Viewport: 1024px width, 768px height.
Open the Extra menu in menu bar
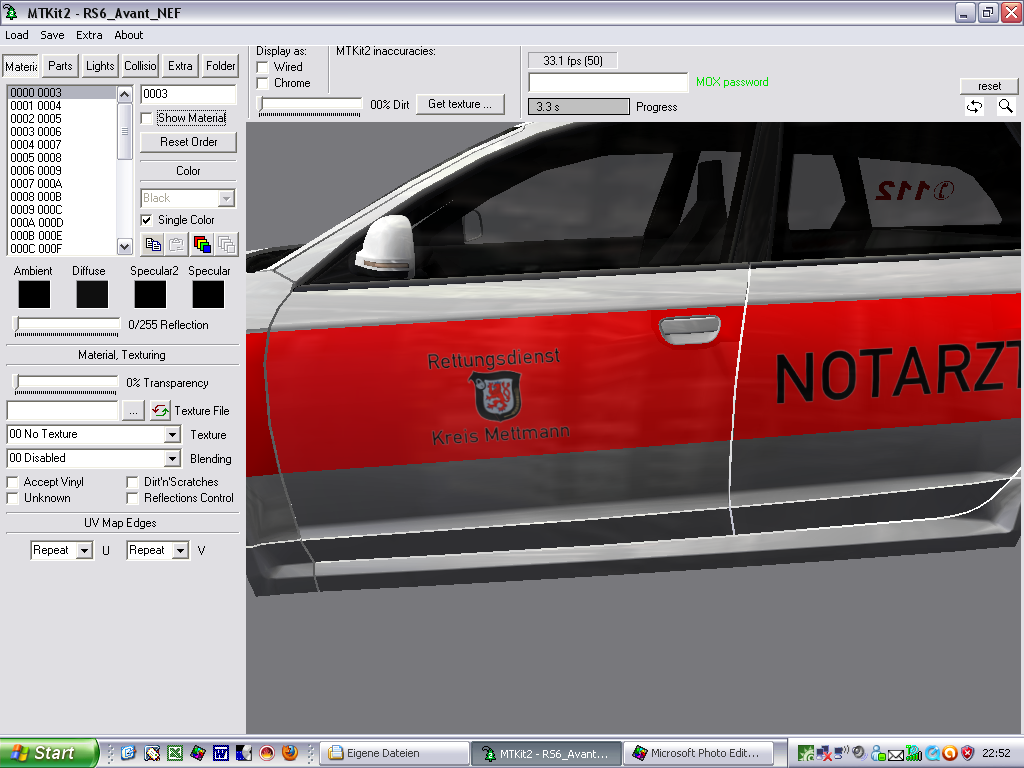89,35
